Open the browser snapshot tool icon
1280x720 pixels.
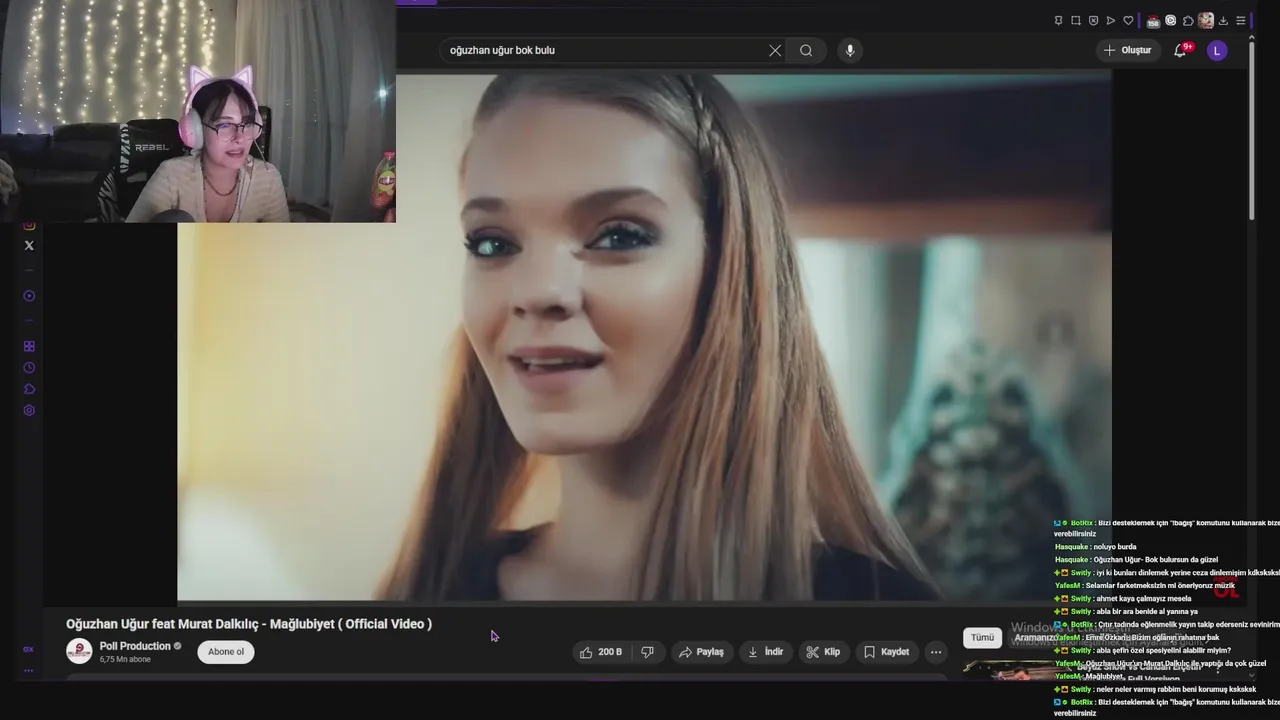pos(1076,20)
